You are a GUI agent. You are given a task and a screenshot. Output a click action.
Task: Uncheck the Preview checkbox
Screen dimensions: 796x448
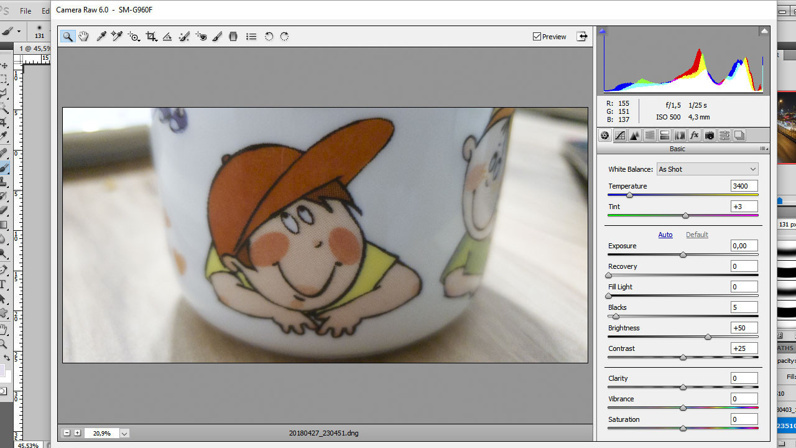click(x=537, y=37)
